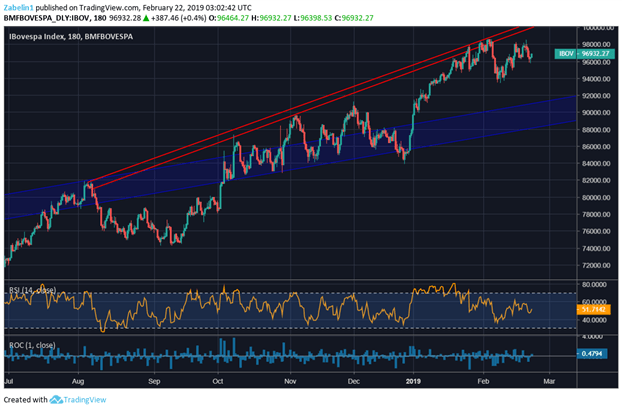
Task: Click the close price C:96932.27
Action: 354,18
